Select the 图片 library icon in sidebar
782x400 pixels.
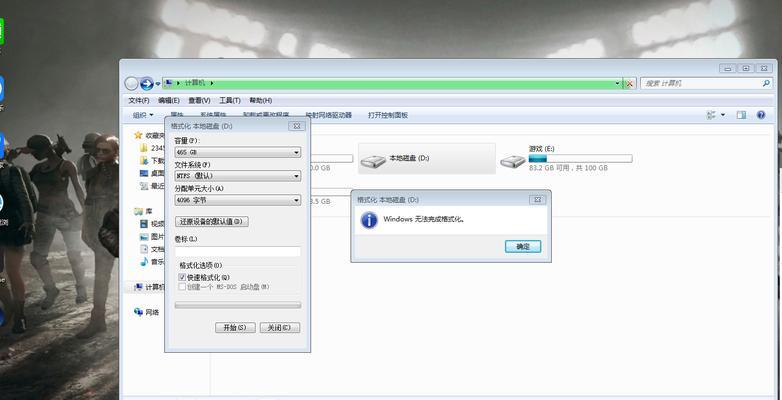click(144, 236)
